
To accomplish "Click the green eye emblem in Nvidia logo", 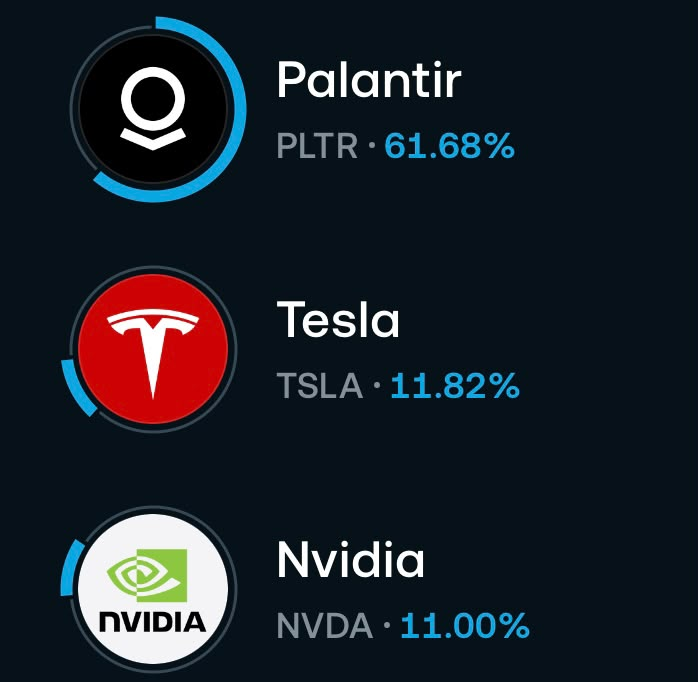I will pyautogui.click(x=147, y=576).
